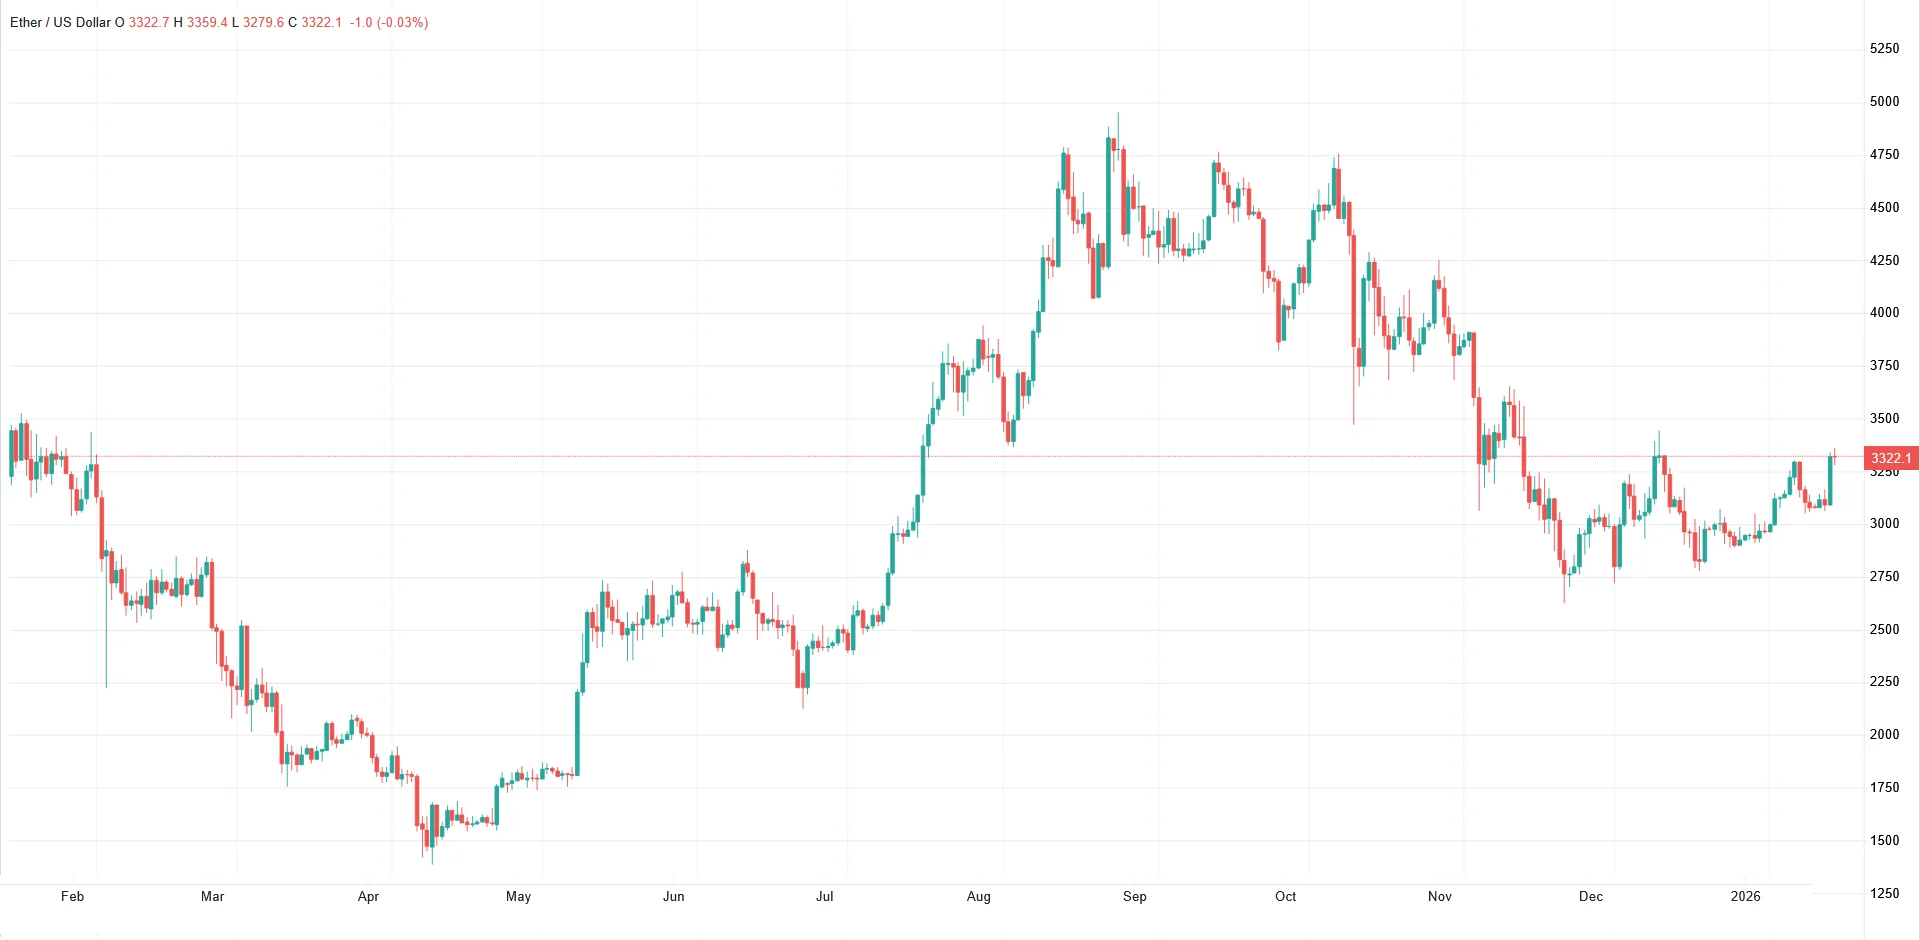Click the high value 3359.4 in legend
This screenshot has height=940, width=1920.
click(207, 22)
